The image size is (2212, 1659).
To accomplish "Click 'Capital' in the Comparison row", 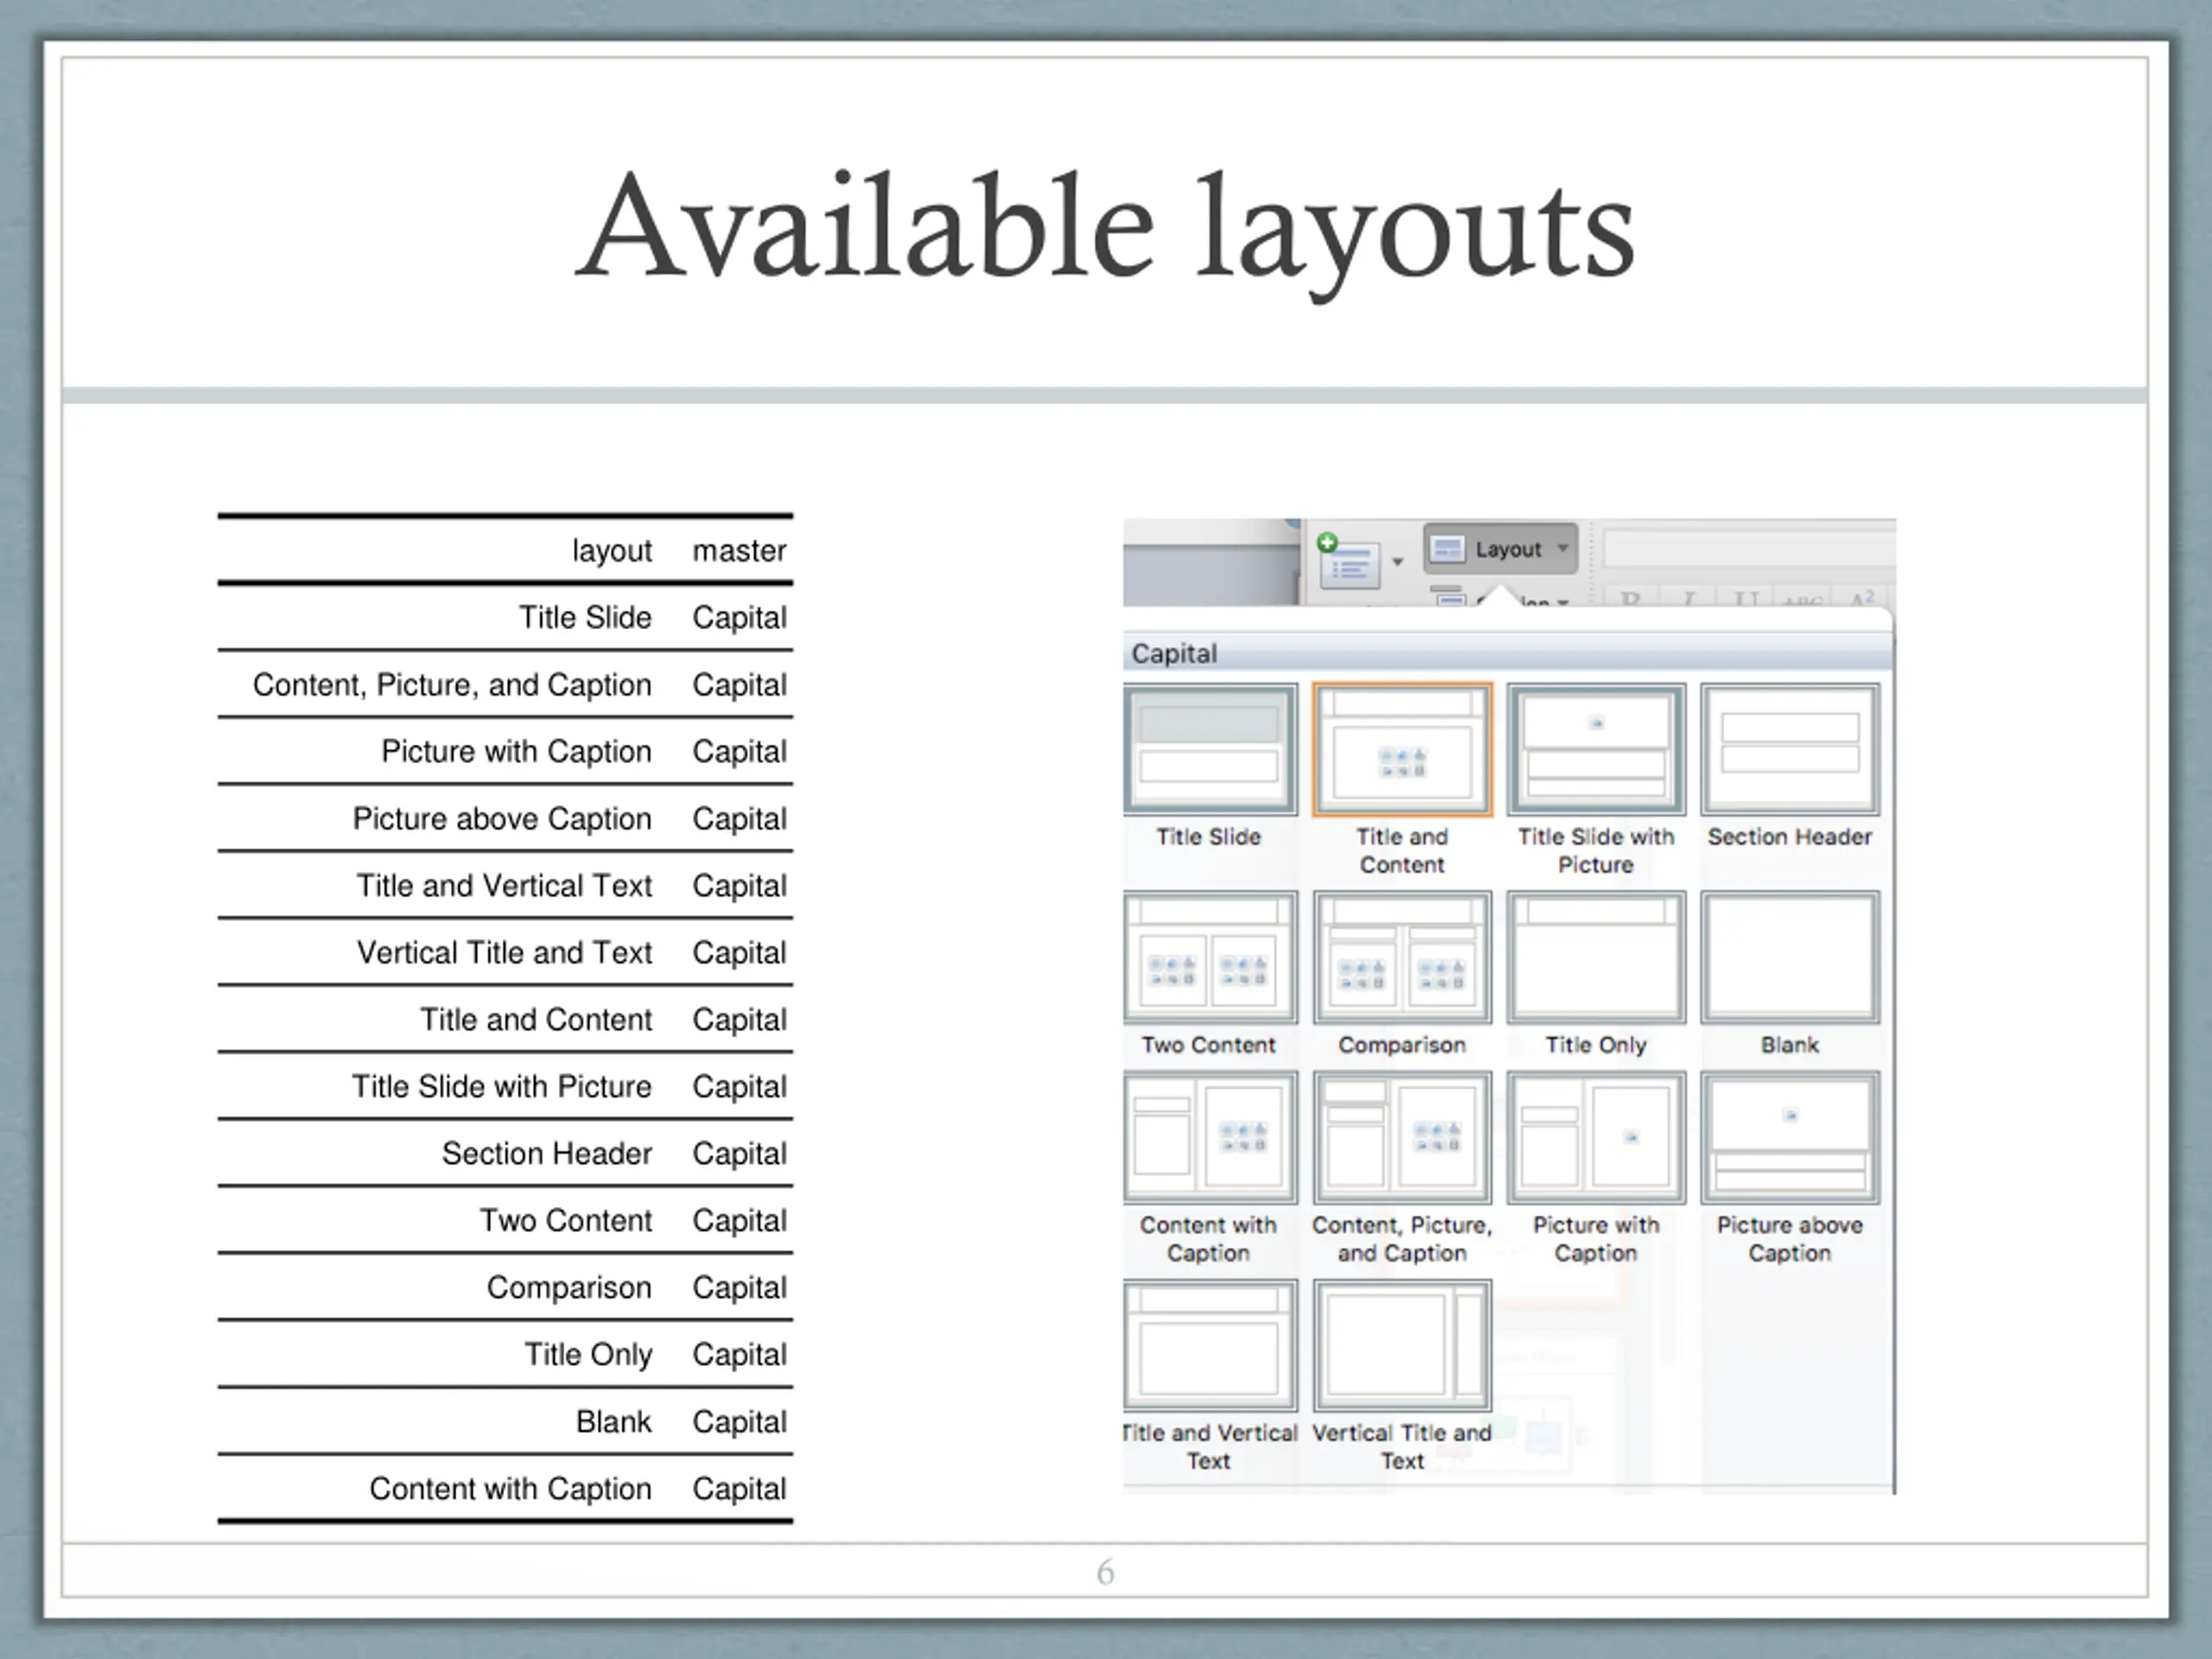I will tap(740, 1287).
